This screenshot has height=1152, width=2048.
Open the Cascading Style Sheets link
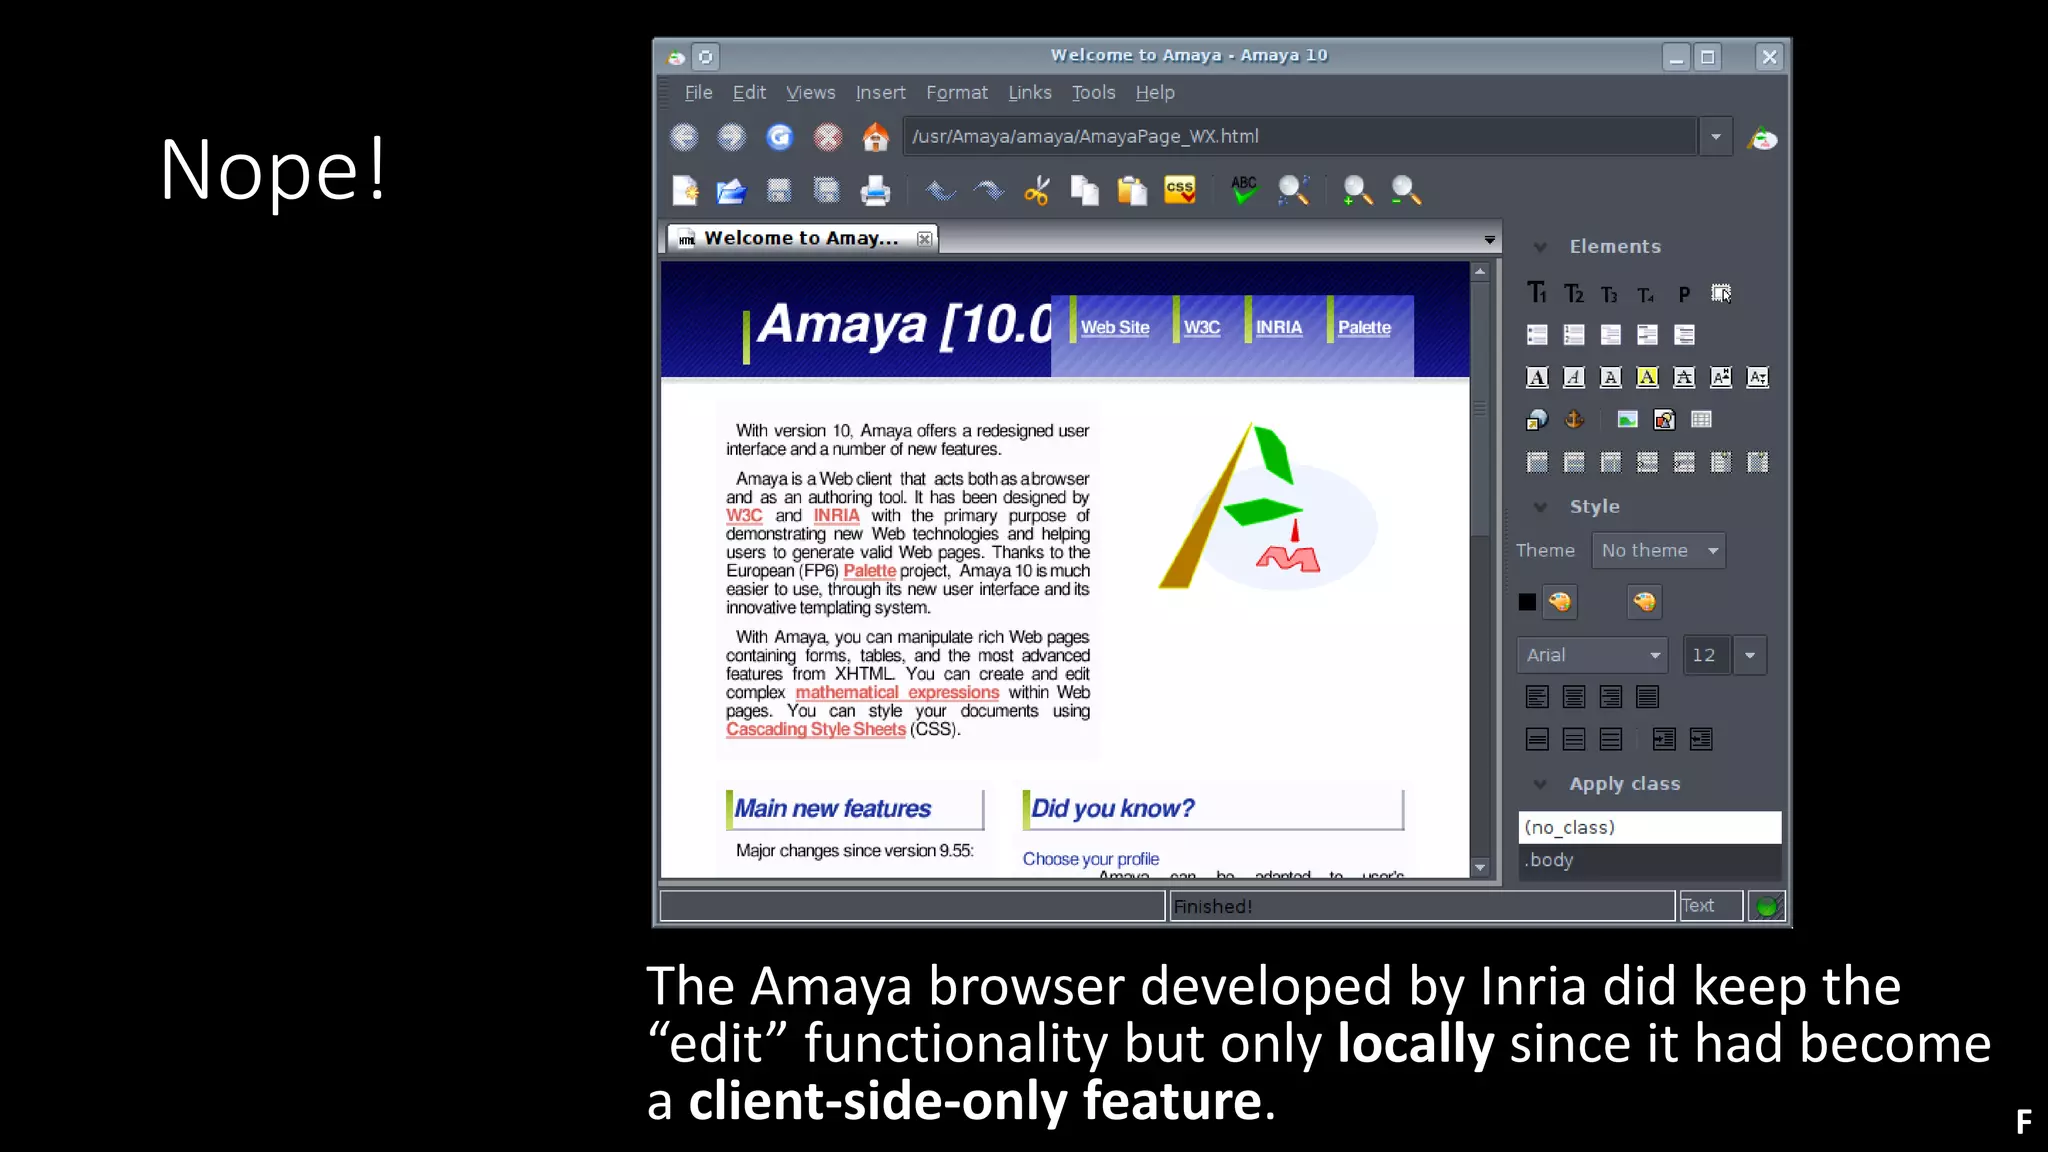pos(816,729)
